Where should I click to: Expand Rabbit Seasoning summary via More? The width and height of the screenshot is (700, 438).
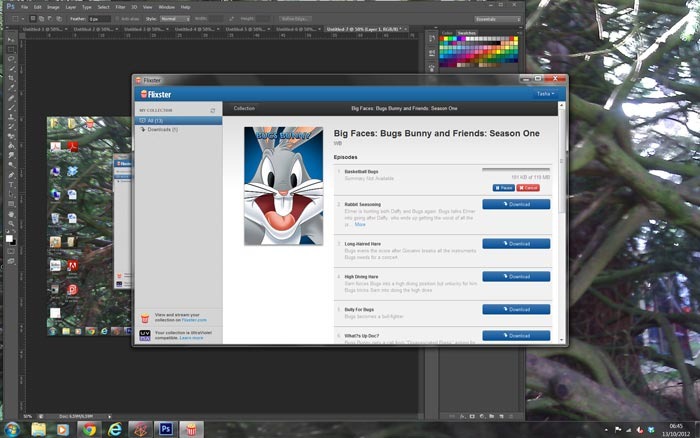click(360, 225)
